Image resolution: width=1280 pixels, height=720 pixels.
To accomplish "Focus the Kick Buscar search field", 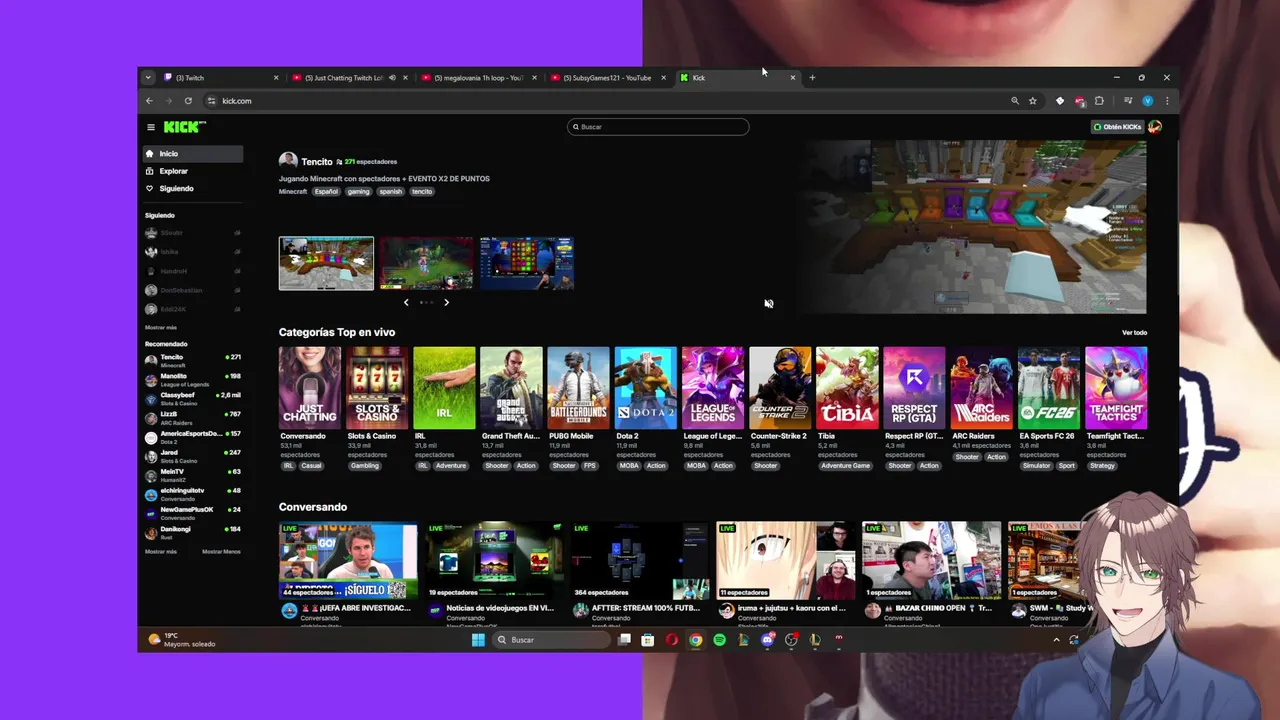I will pos(658,127).
